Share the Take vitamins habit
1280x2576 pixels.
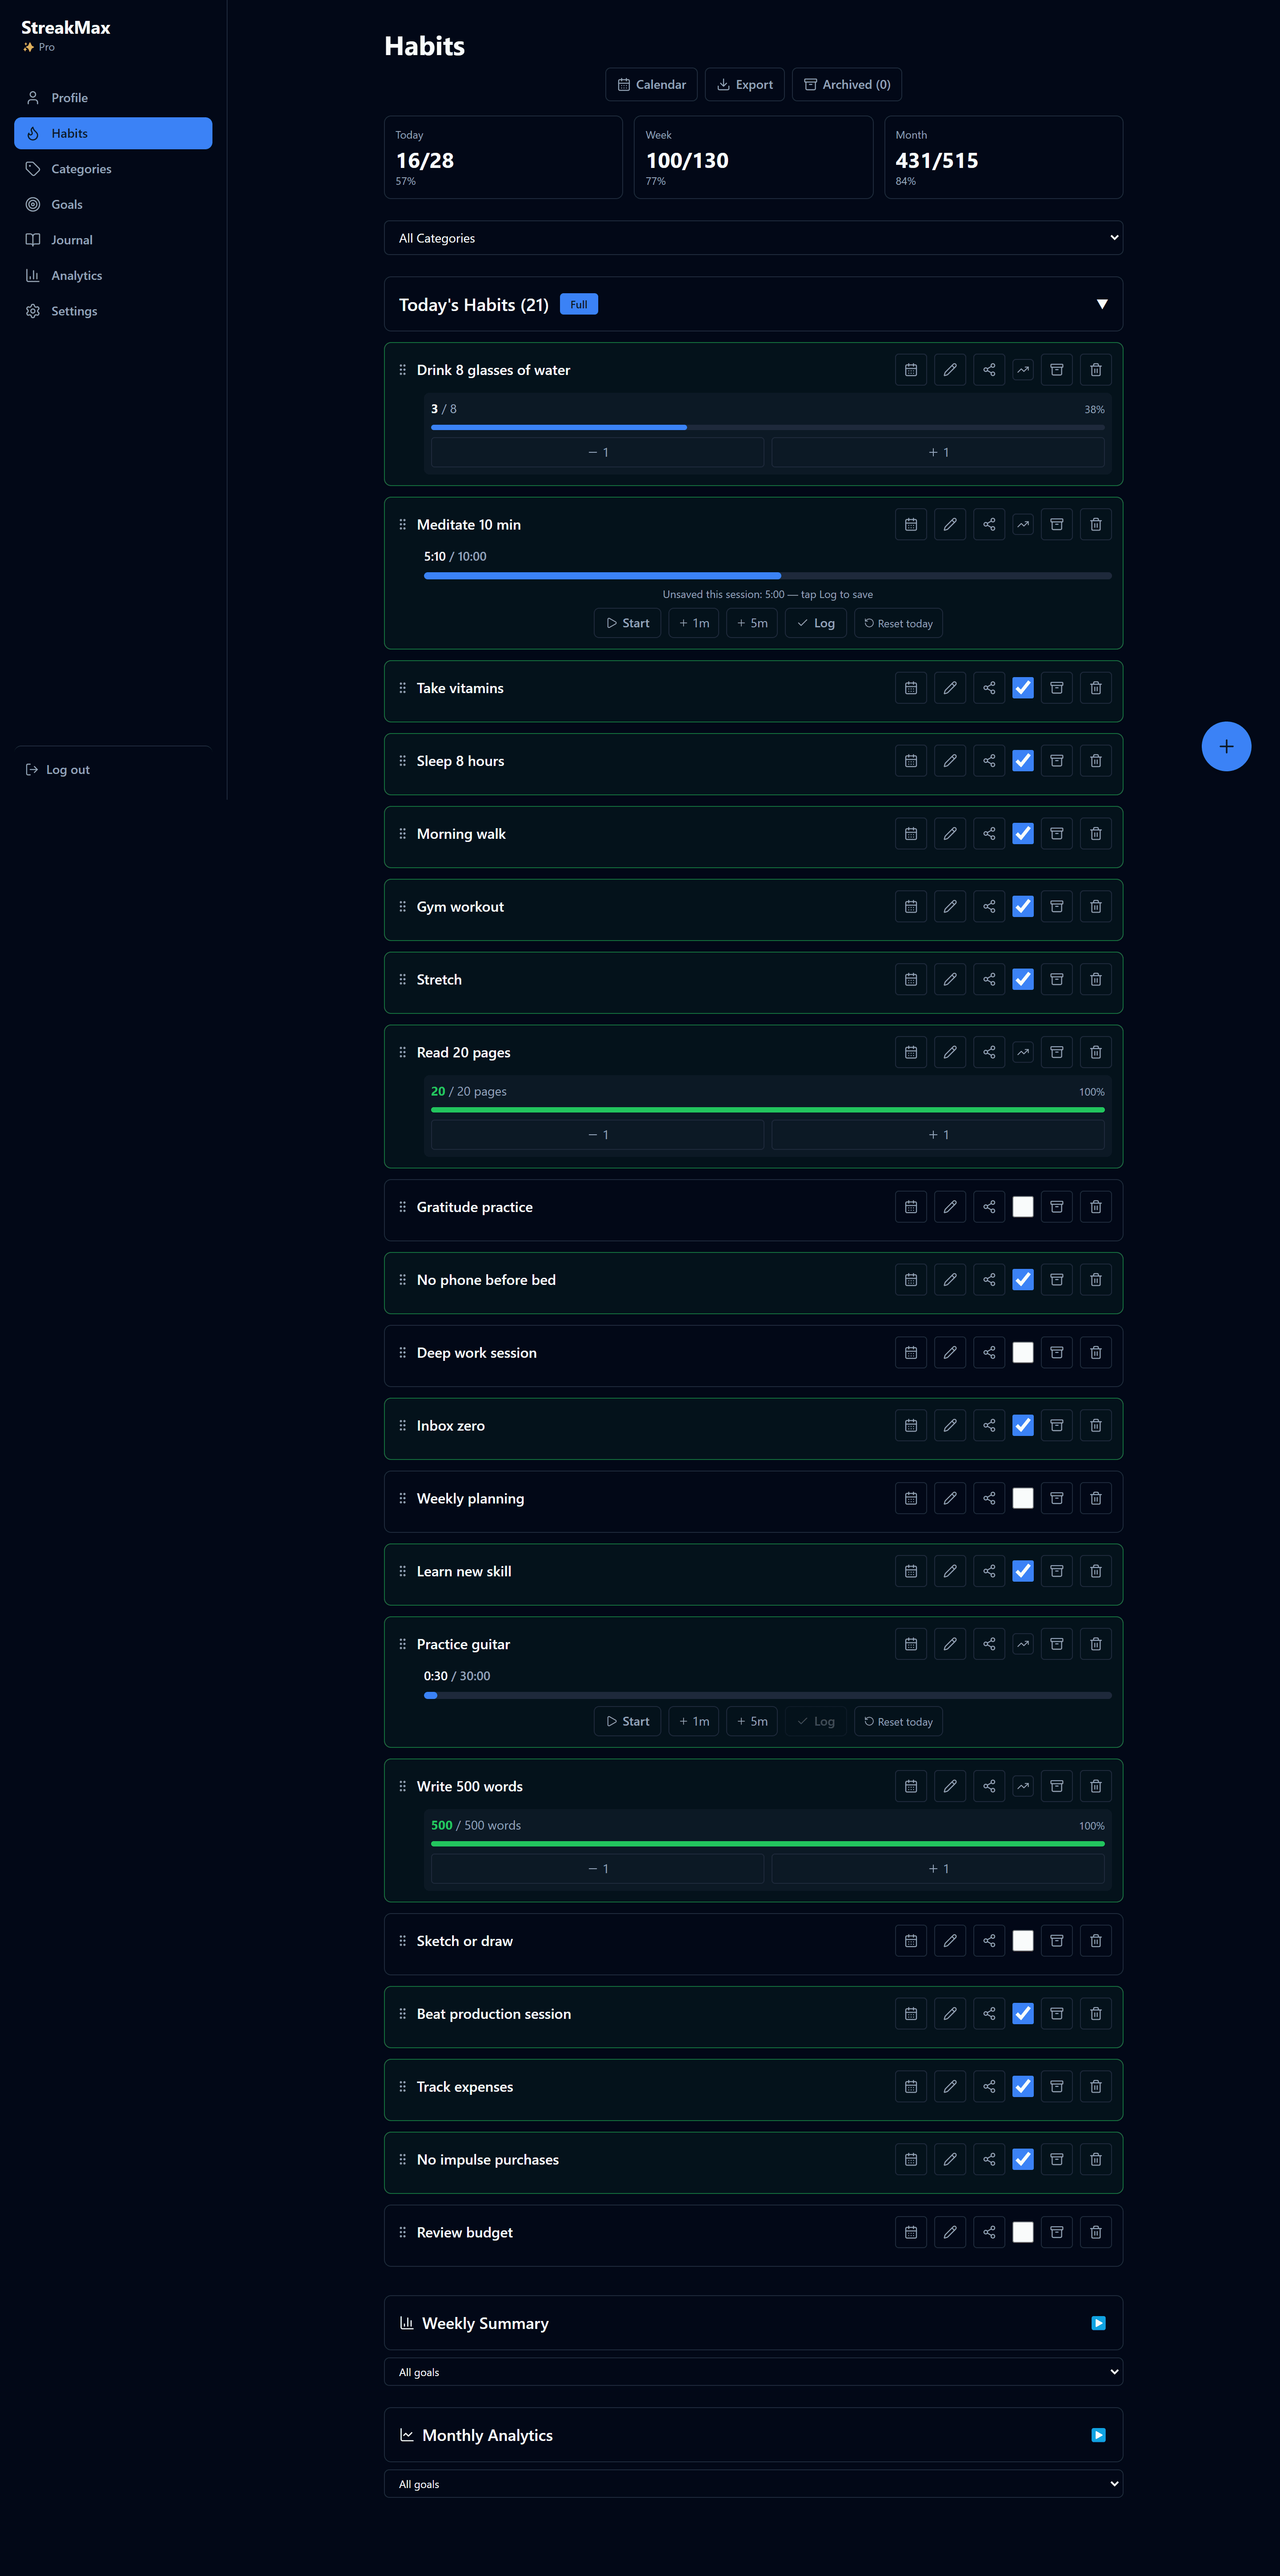[x=988, y=688]
